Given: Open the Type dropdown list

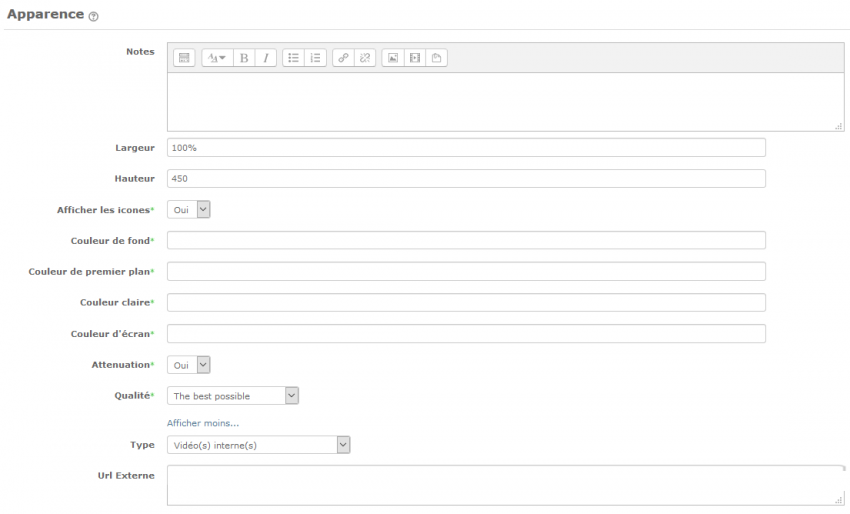Looking at the screenshot, I should coord(258,445).
